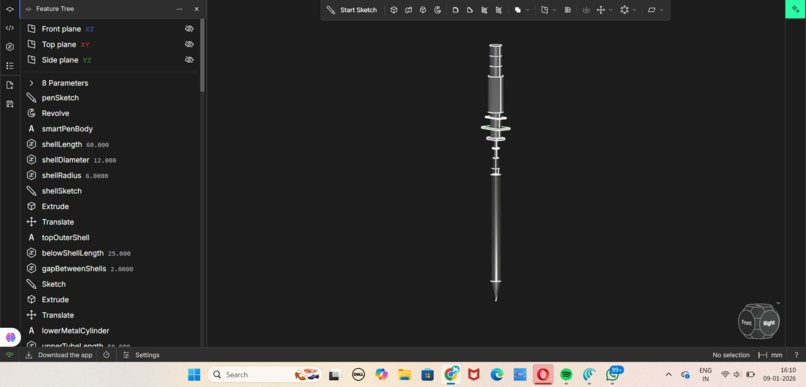This screenshot has height=387, width=806.
Task: Open the pattern tool dropdown
Action: (634, 10)
